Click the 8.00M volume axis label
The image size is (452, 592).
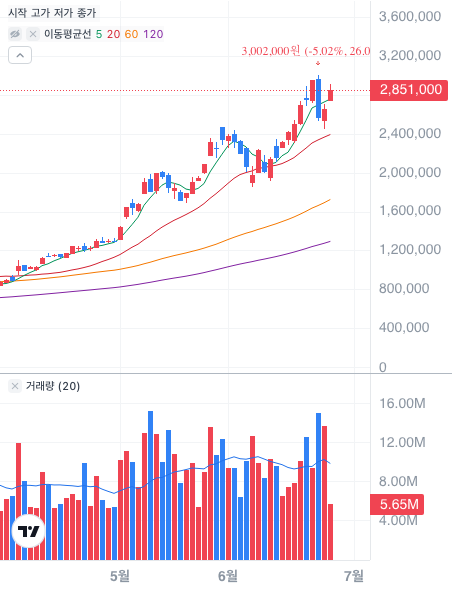[399, 481]
